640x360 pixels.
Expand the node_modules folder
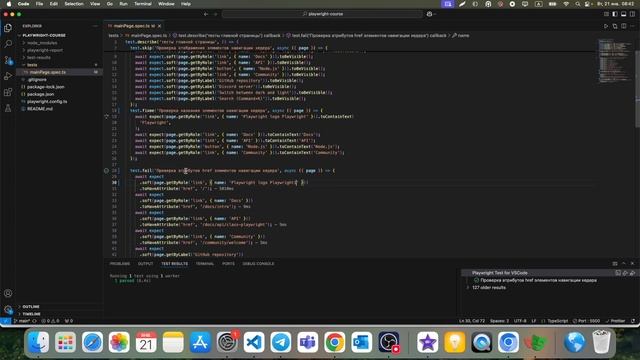pyautogui.click(x=42, y=43)
